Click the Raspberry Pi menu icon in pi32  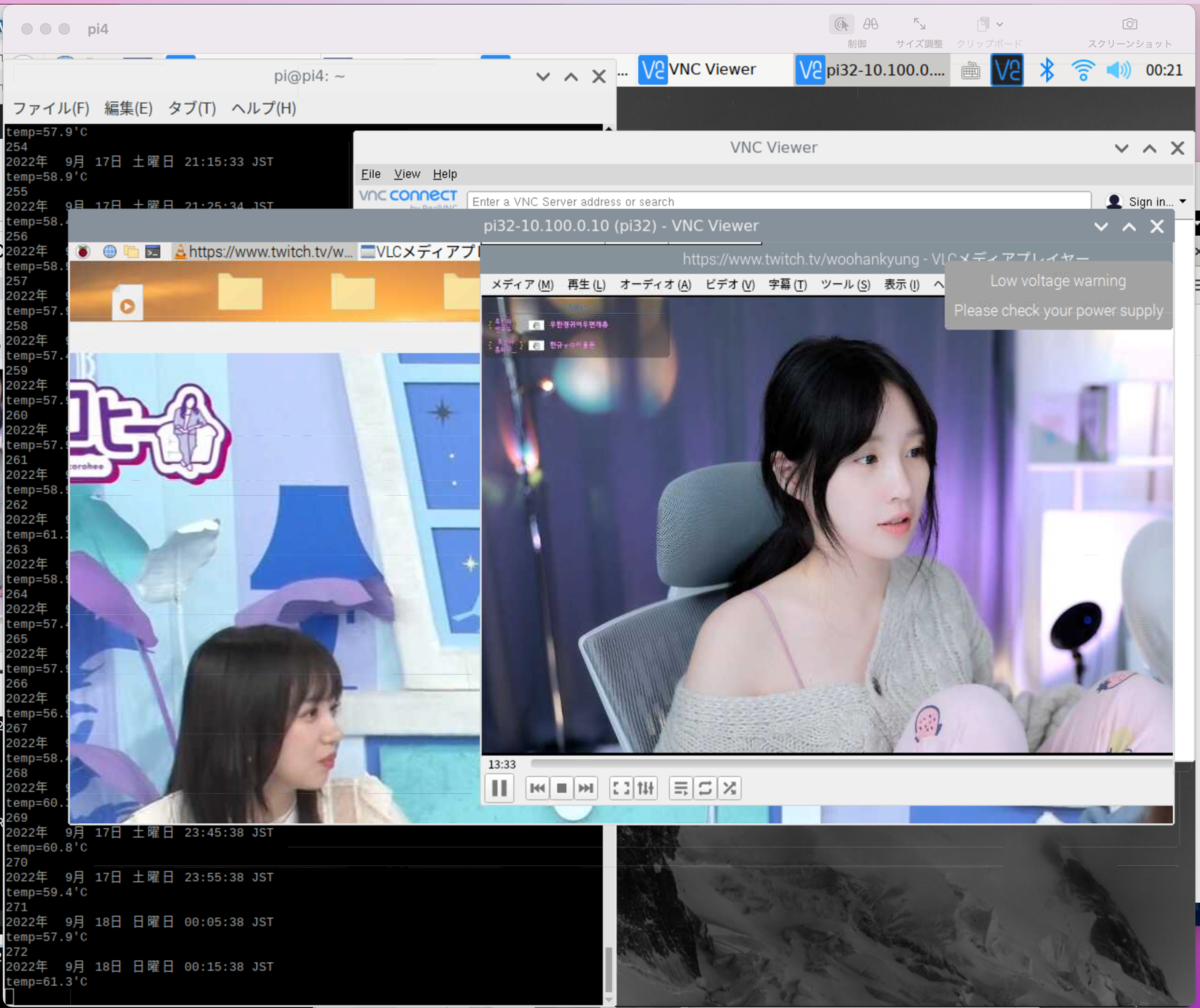(x=83, y=252)
